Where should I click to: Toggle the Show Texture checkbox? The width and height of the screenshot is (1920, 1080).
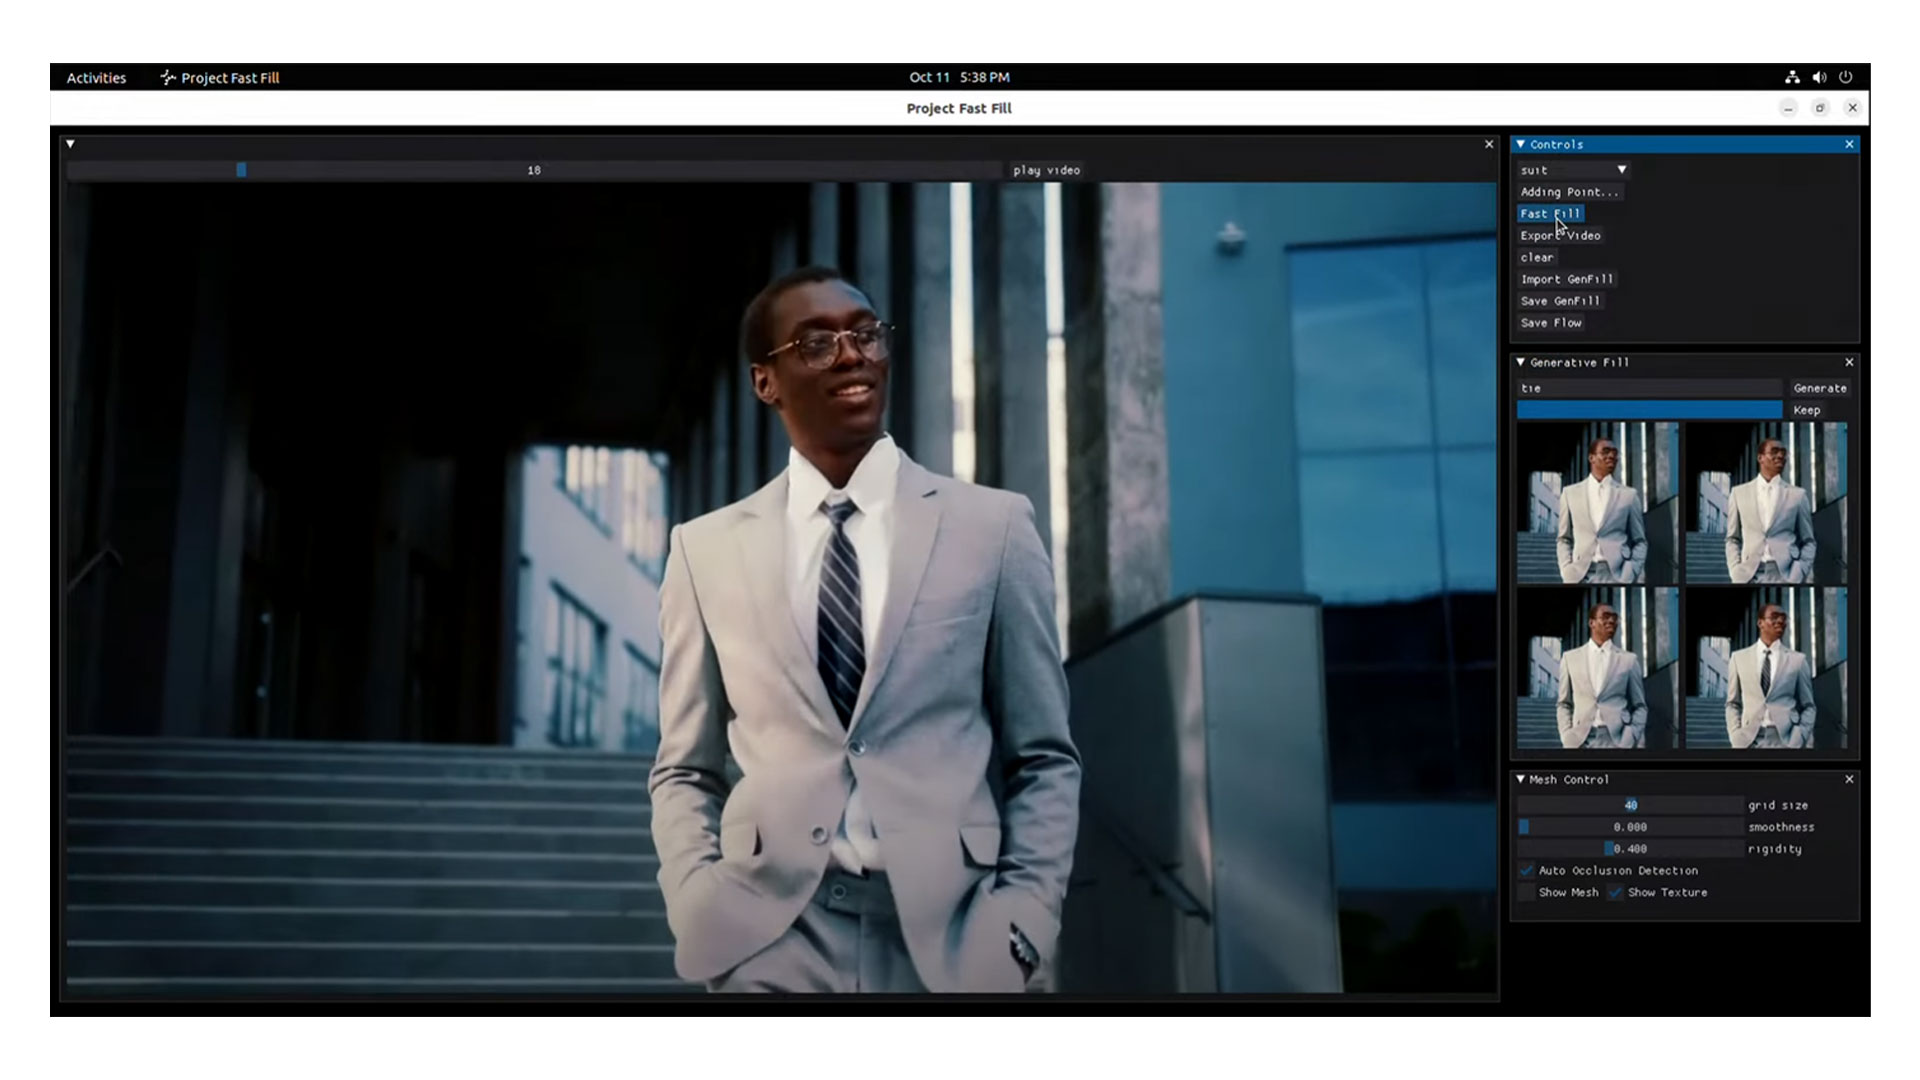click(x=1615, y=892)
